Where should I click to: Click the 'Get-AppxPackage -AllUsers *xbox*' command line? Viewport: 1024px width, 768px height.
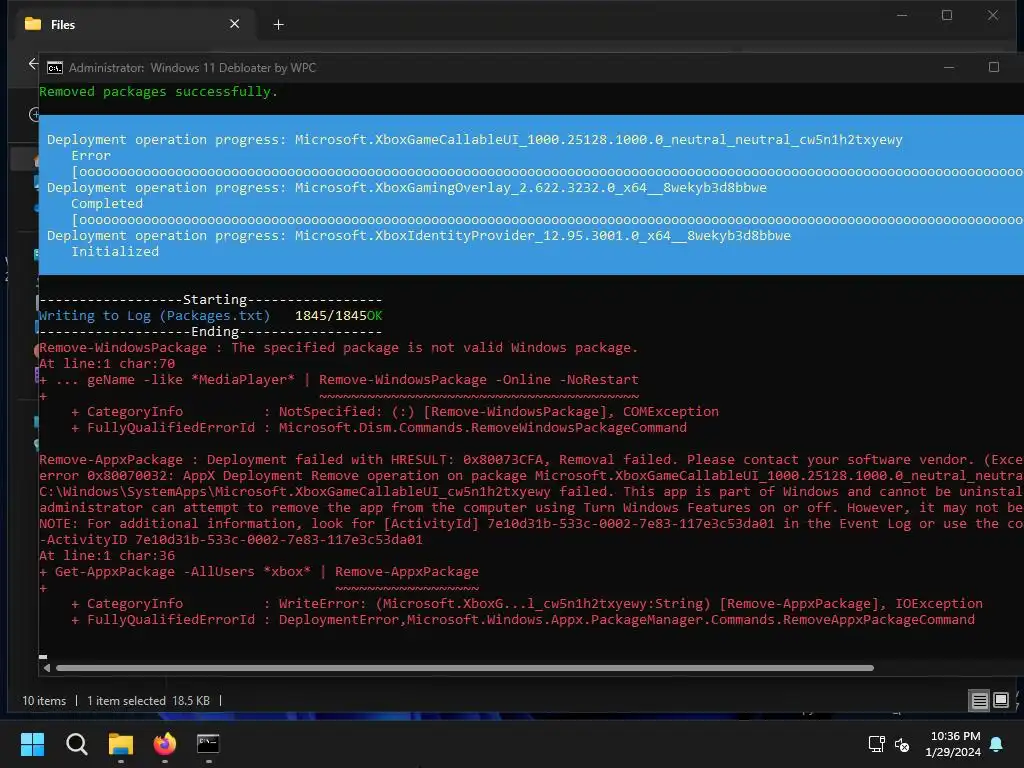pos(259,571)
